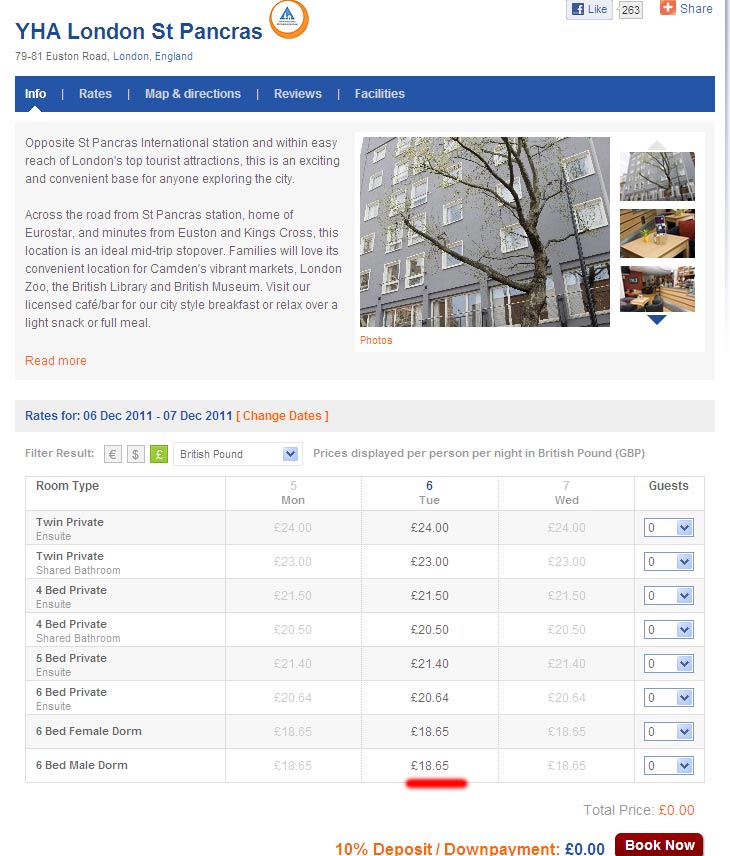Click Tuesday £20.50 price cell
The width and height of the screenshot is (730, 856).
[x=430, y=629]
